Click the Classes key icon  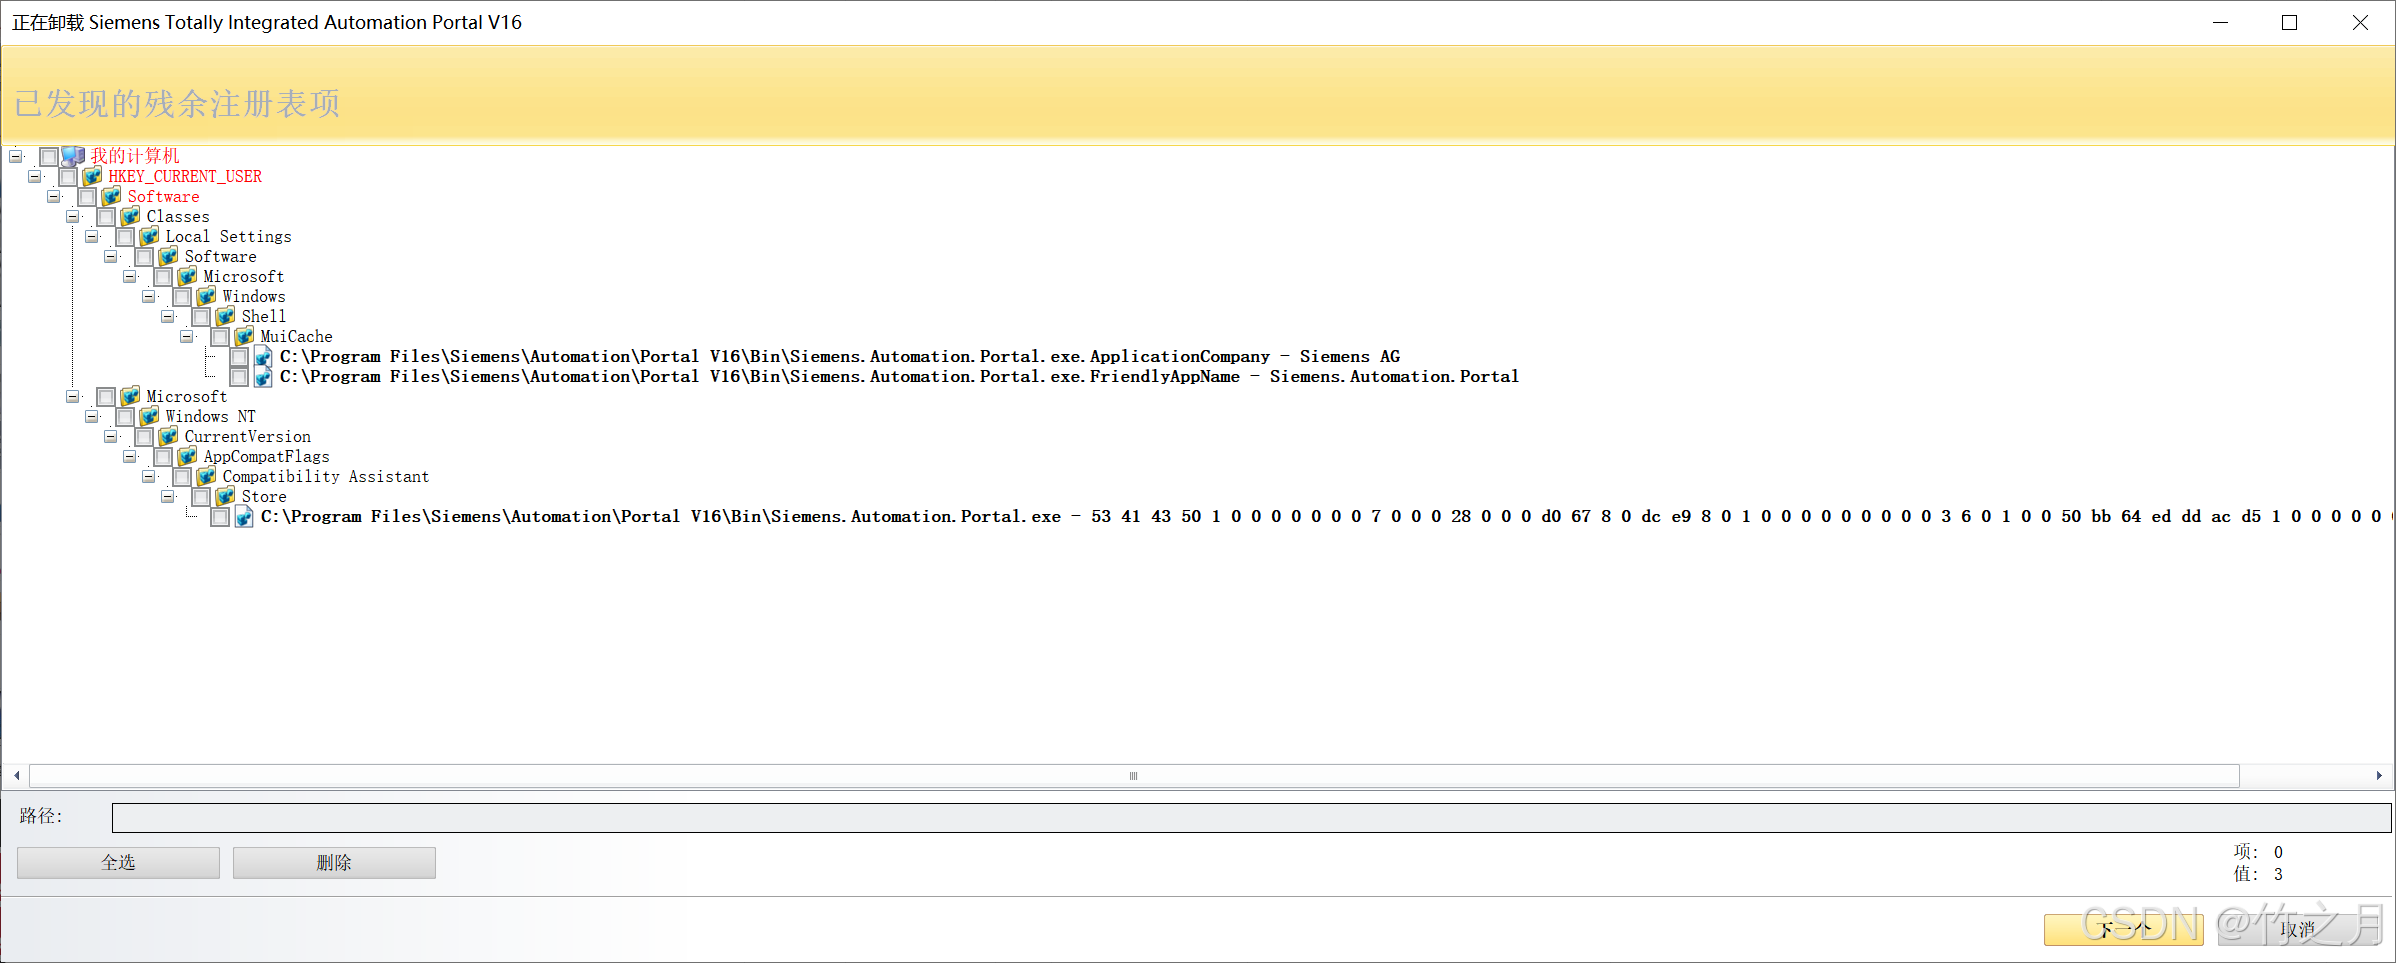click(x=130, y=216)
